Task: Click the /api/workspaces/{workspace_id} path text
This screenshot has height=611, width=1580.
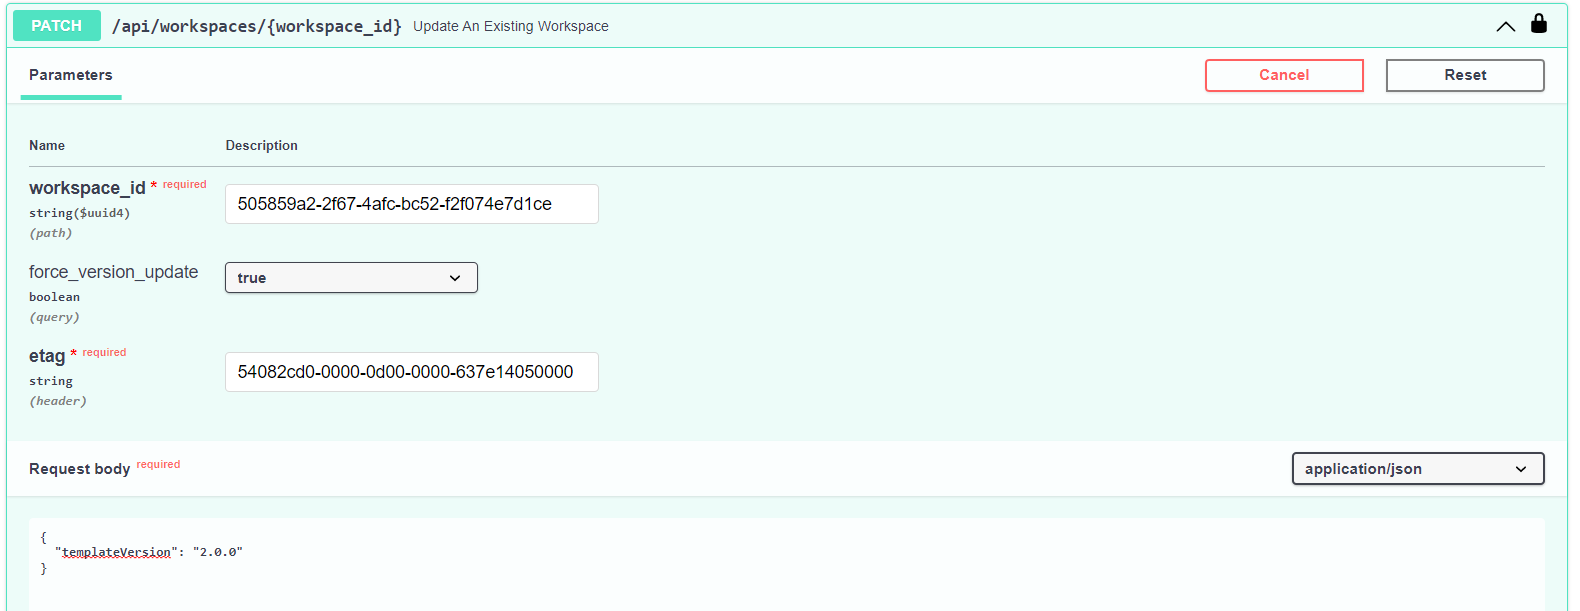Action: pyautogui.click(x=257, y=26)
